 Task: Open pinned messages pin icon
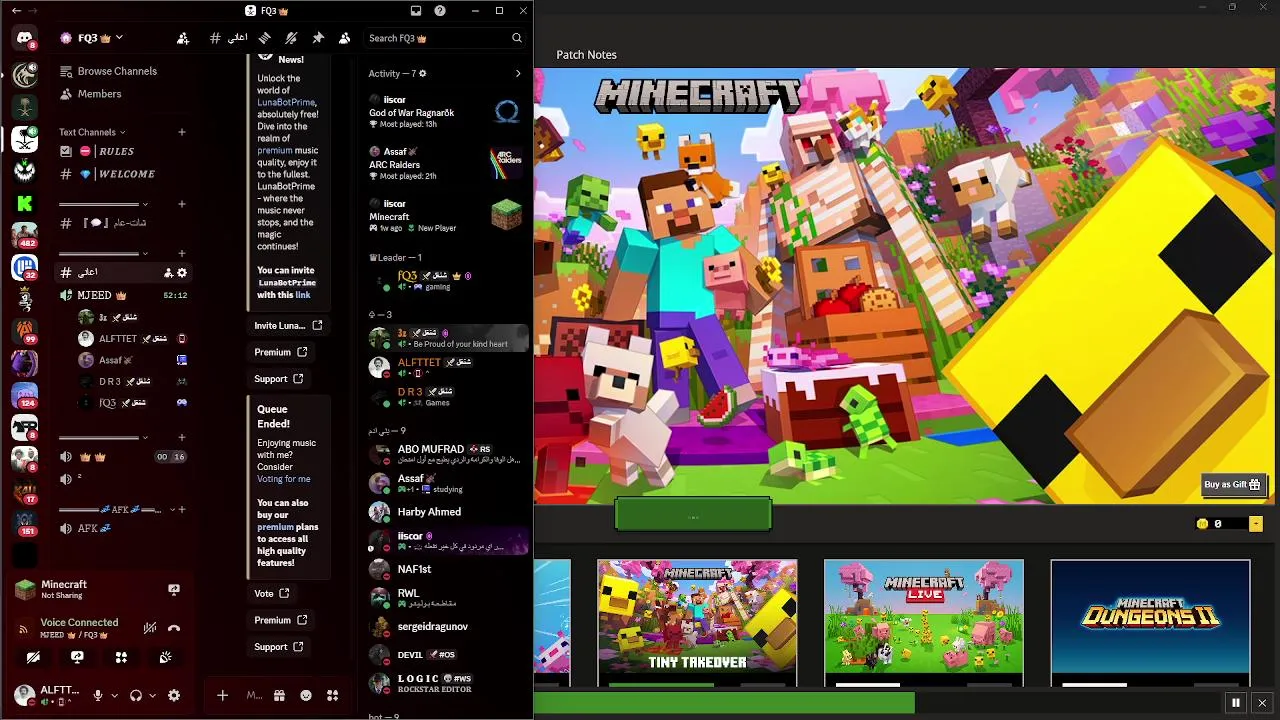pos(318,38)
